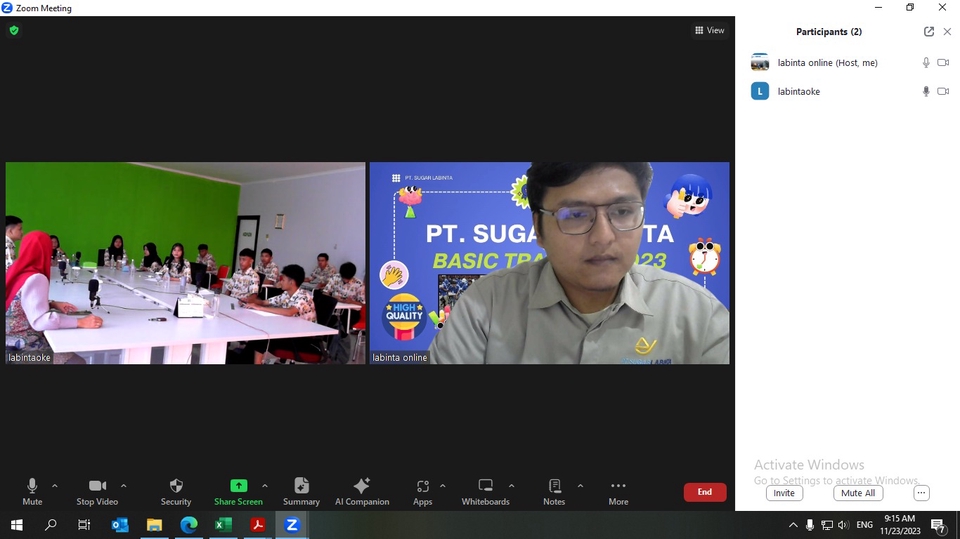End the meeting
Image resolution: width=960 pixels, height=539 pixels.
705,492
